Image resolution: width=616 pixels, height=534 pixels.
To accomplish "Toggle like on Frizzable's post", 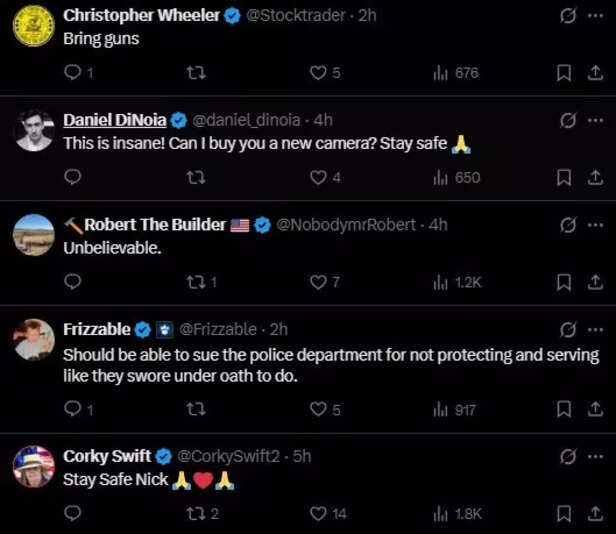I will [318, 409].
